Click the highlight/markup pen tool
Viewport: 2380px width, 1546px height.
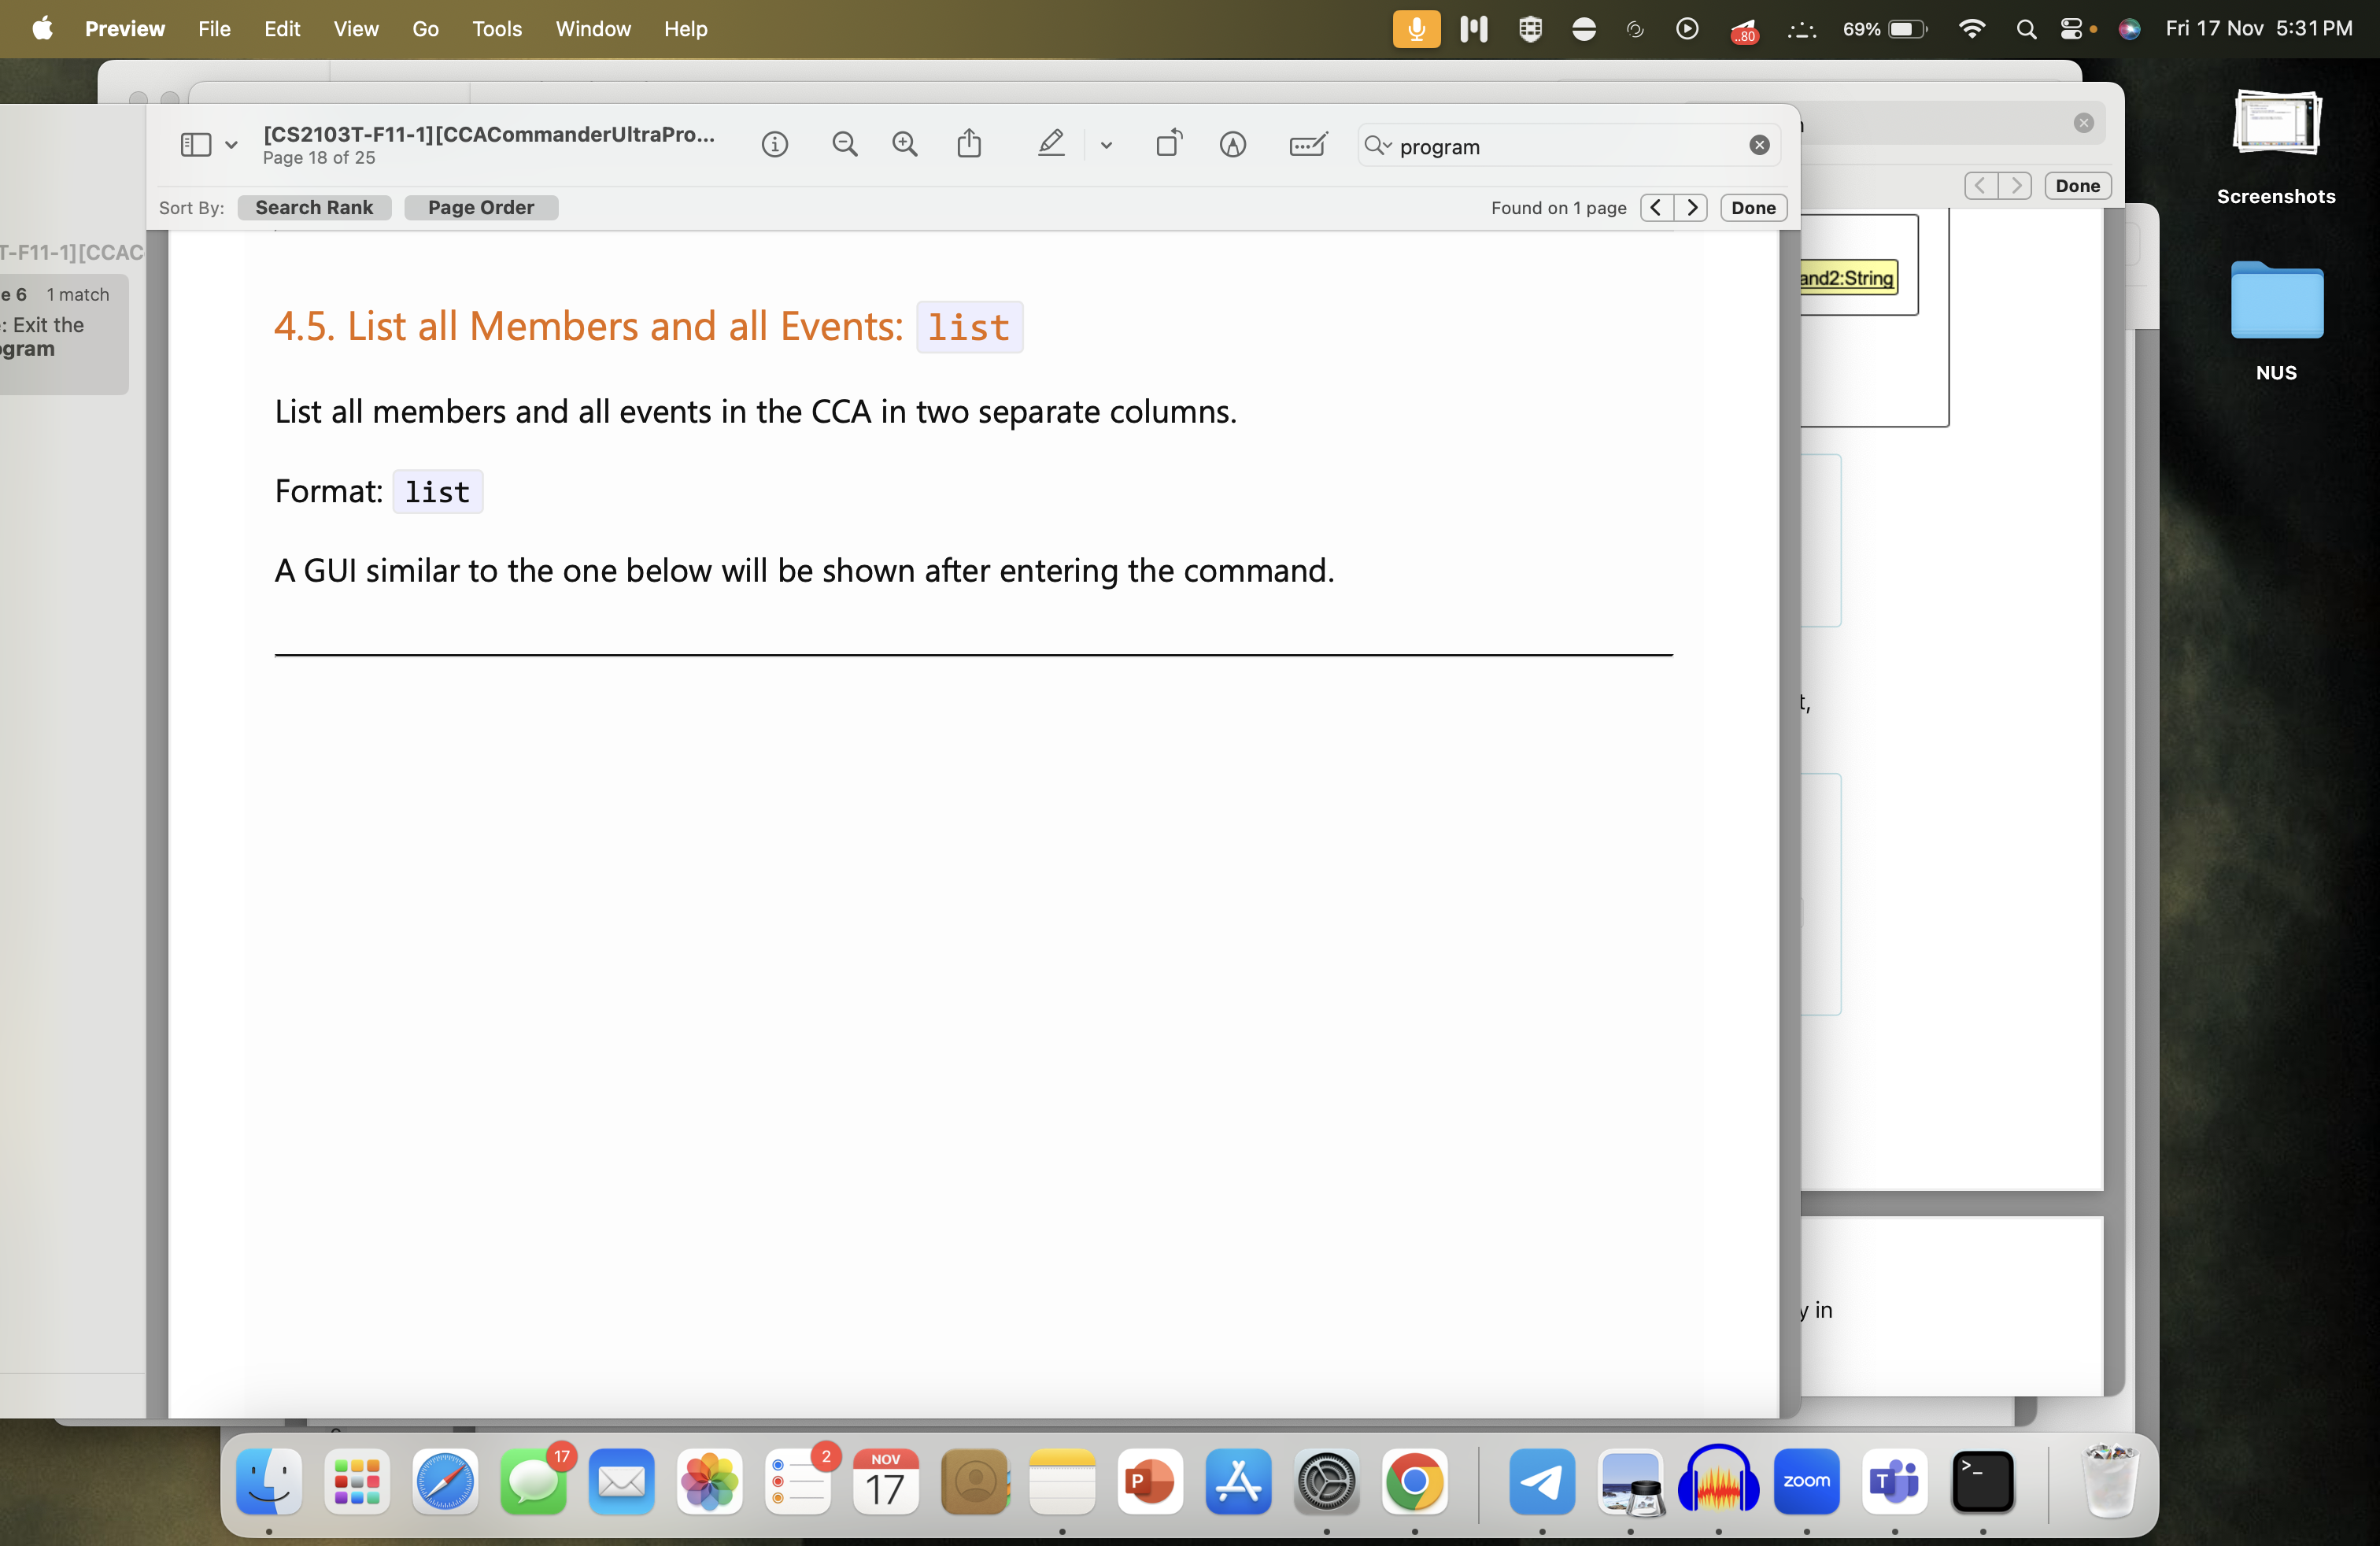1049,146
